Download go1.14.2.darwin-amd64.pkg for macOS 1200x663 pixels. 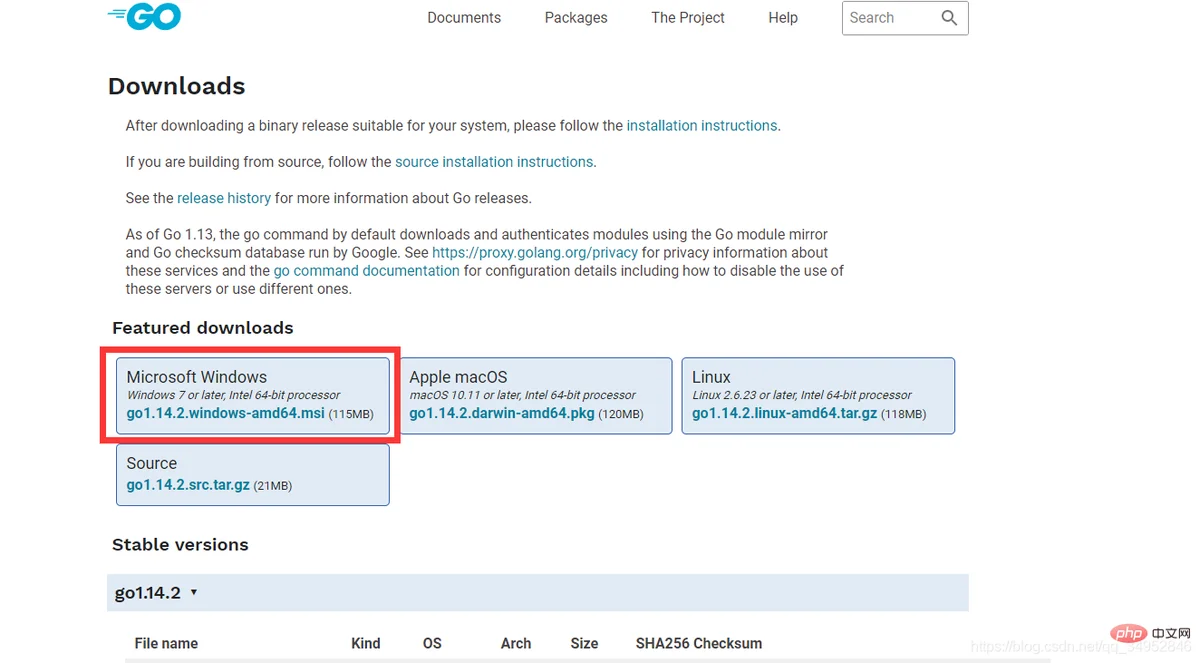click(502, 413)
